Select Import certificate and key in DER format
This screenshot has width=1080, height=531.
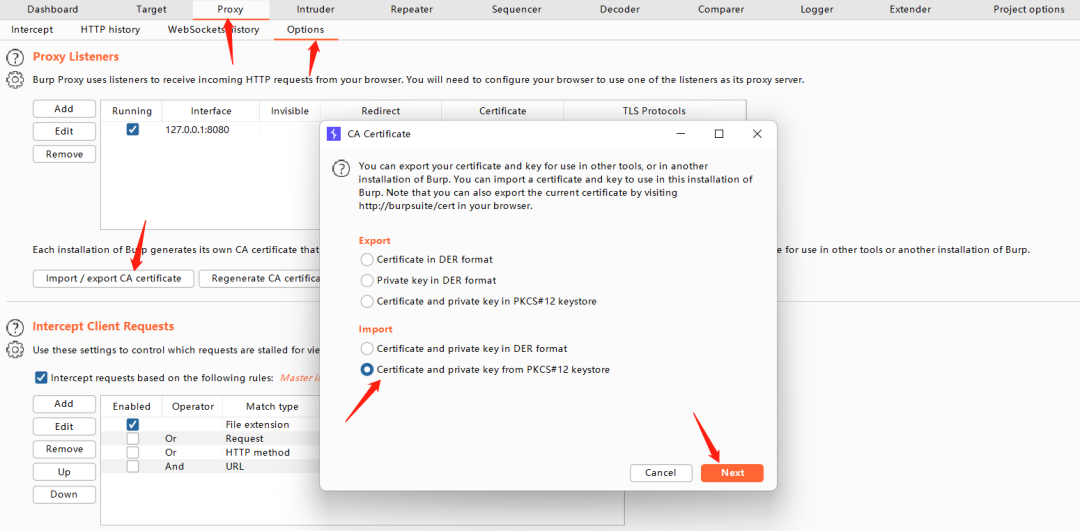click(367, 348)
